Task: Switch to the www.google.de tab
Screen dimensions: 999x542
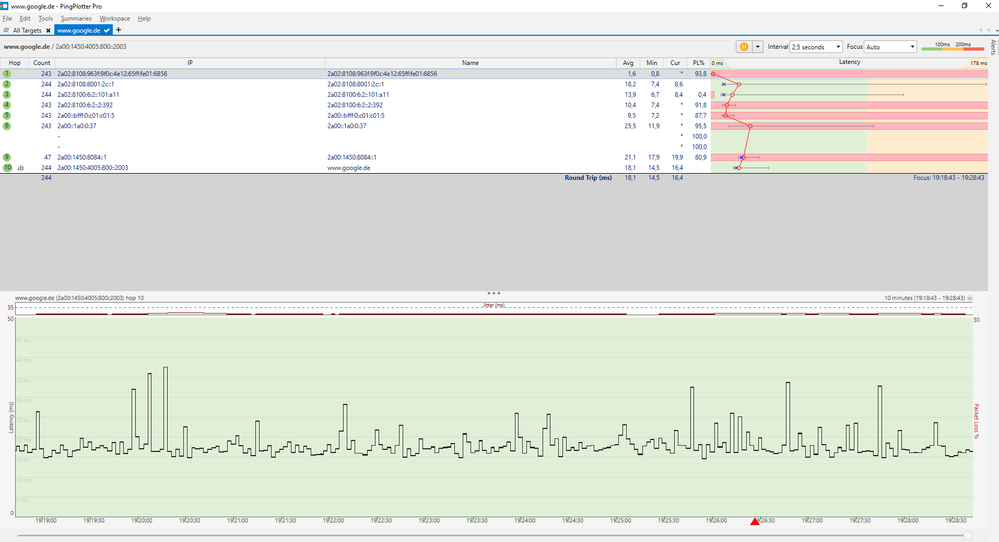Action: tap(80, 31)
